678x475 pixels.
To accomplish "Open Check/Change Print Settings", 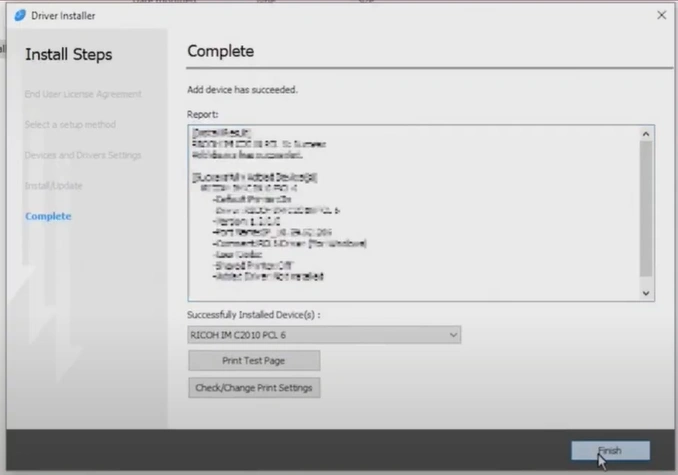I will tap(254, 388).
